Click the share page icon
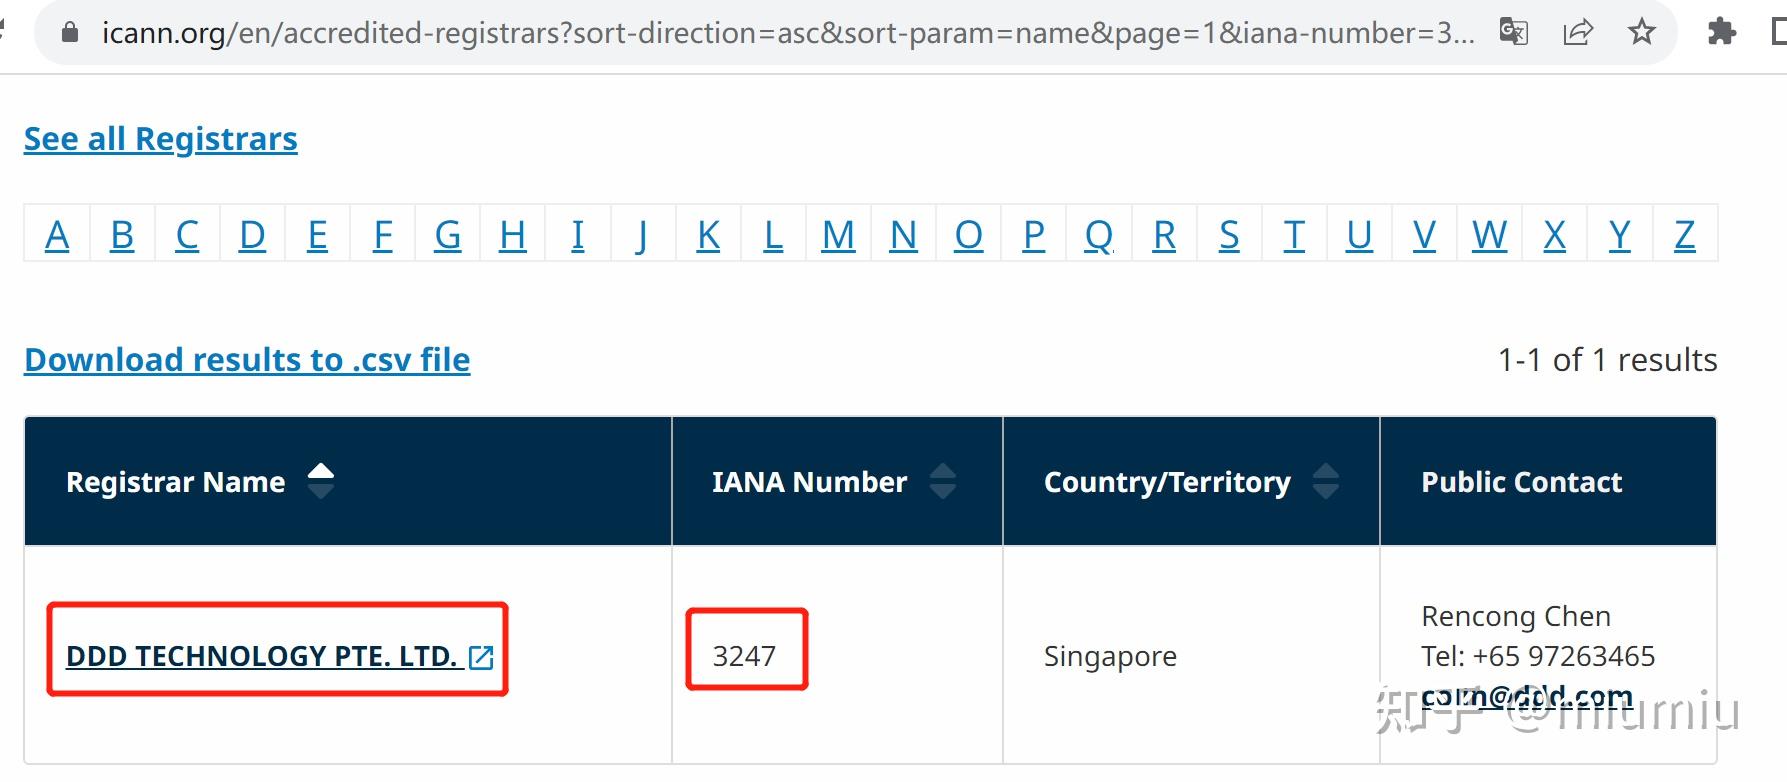The width and height of the screenshot is (1787, 782). click(x=1577, y=32)
